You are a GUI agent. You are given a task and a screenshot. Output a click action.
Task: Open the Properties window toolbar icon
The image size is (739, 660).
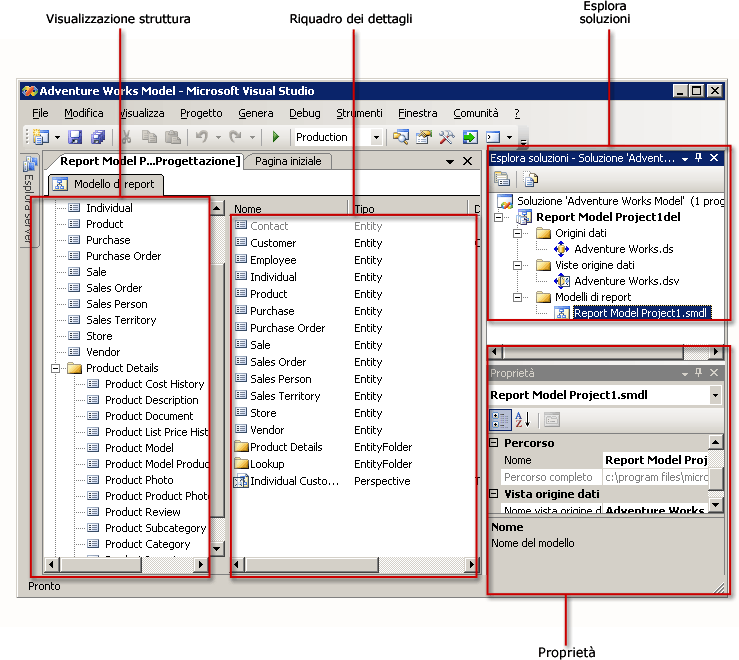(x=424, y=137)
